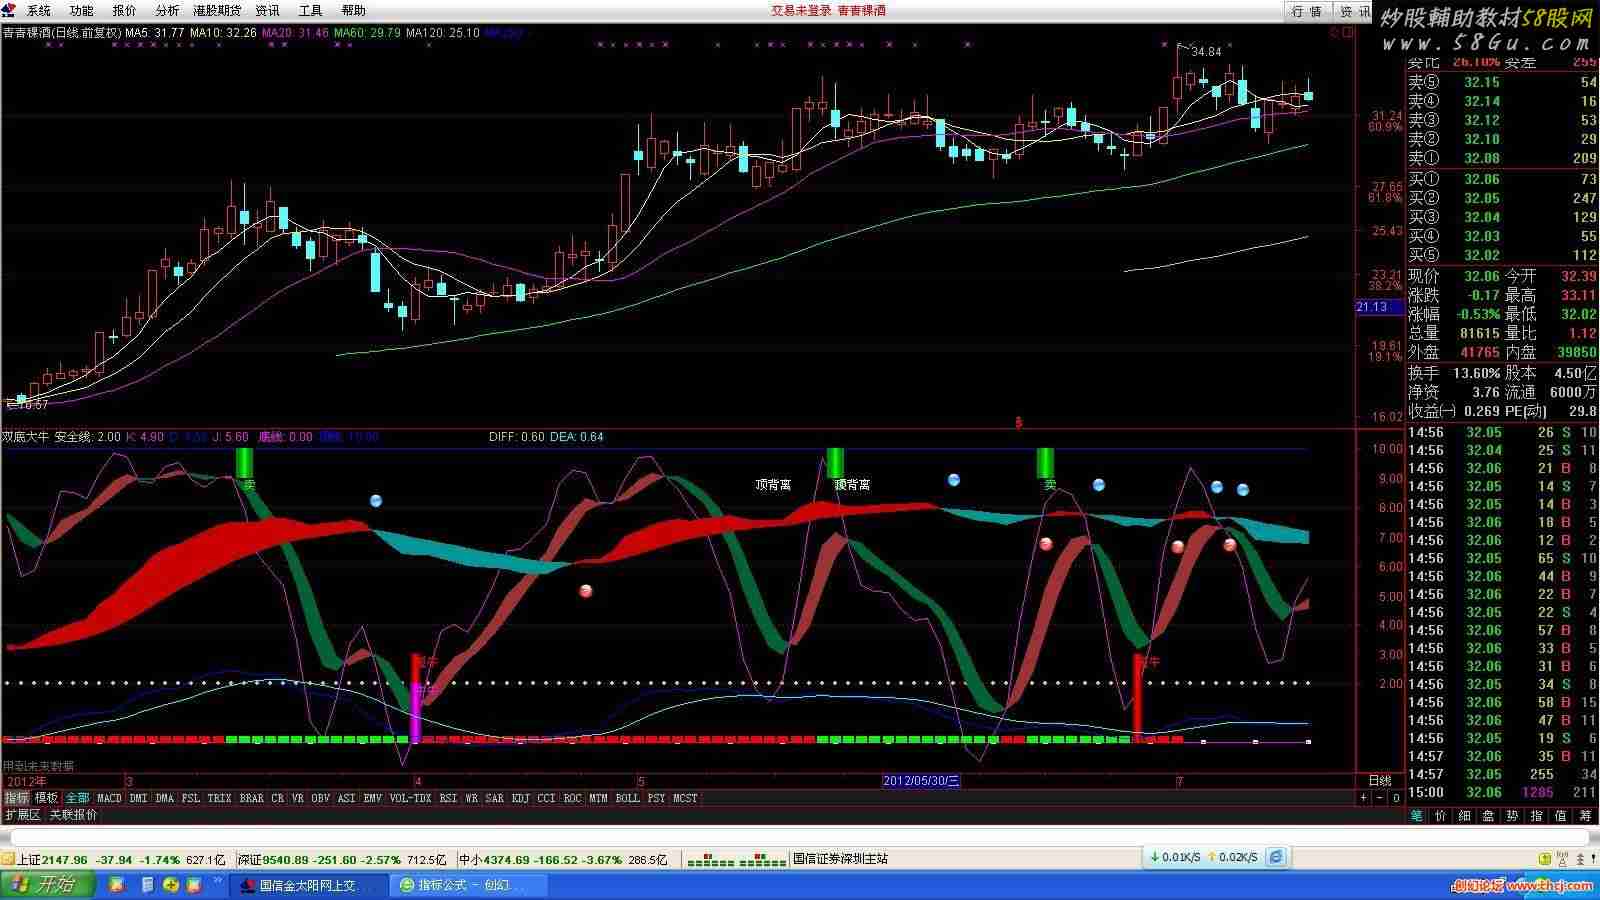Click the 行情 button in the title bar
Screen dimensions: 1600x900
(1308, 11)
